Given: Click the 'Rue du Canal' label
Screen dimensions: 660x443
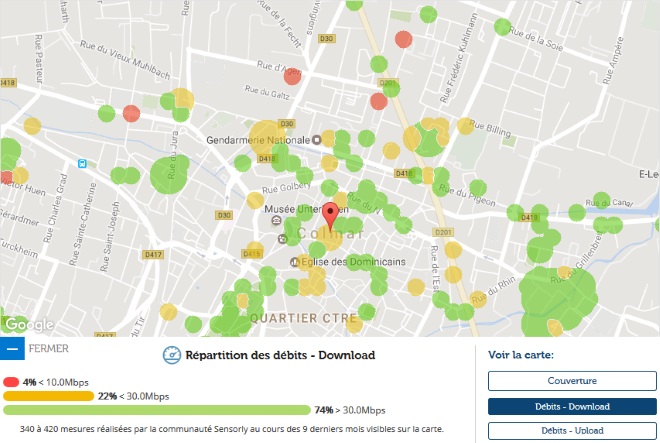Looking at the screenshot, I should click(609, 203).
